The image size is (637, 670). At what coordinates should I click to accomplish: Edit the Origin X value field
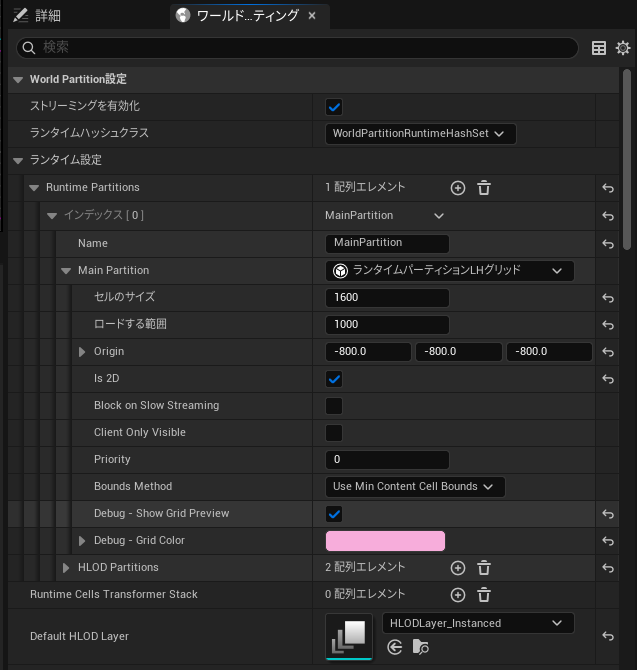pyautogui.click(x=368, y=352)
